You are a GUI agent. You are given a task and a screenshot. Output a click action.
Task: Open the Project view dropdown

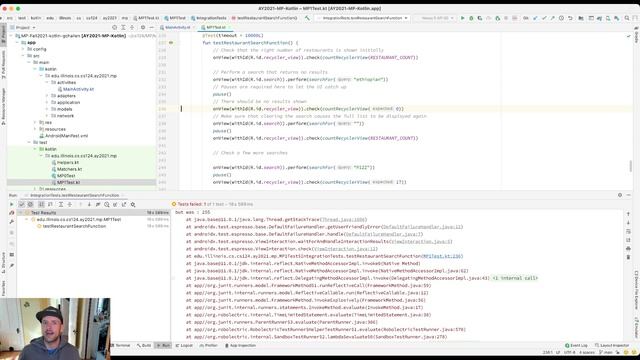pyautogui.click(x=23, y=27)
